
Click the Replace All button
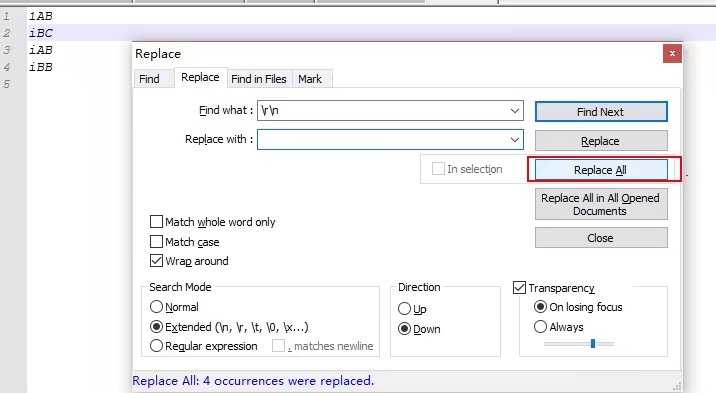[601, 170]
